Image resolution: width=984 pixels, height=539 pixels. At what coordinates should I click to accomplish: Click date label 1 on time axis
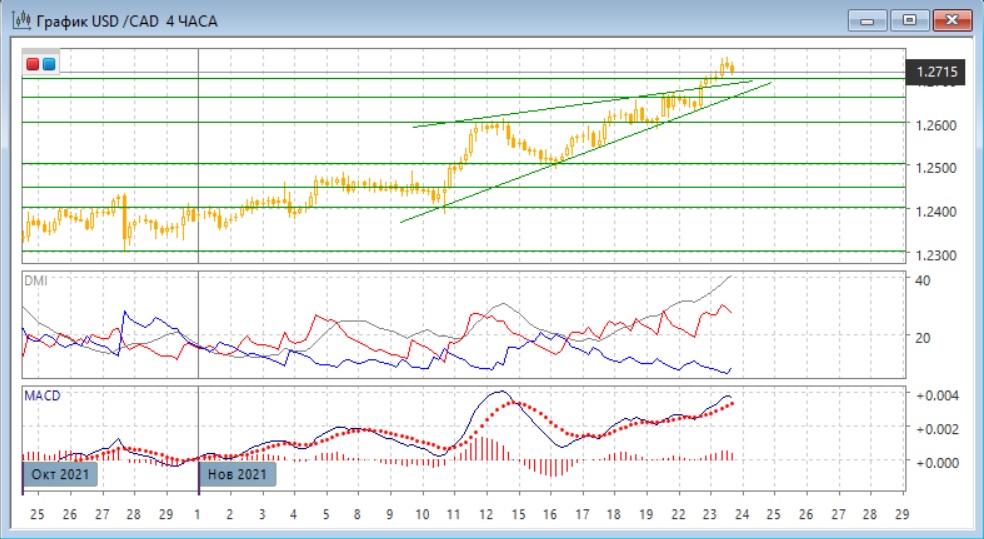(x=198, y=515)
